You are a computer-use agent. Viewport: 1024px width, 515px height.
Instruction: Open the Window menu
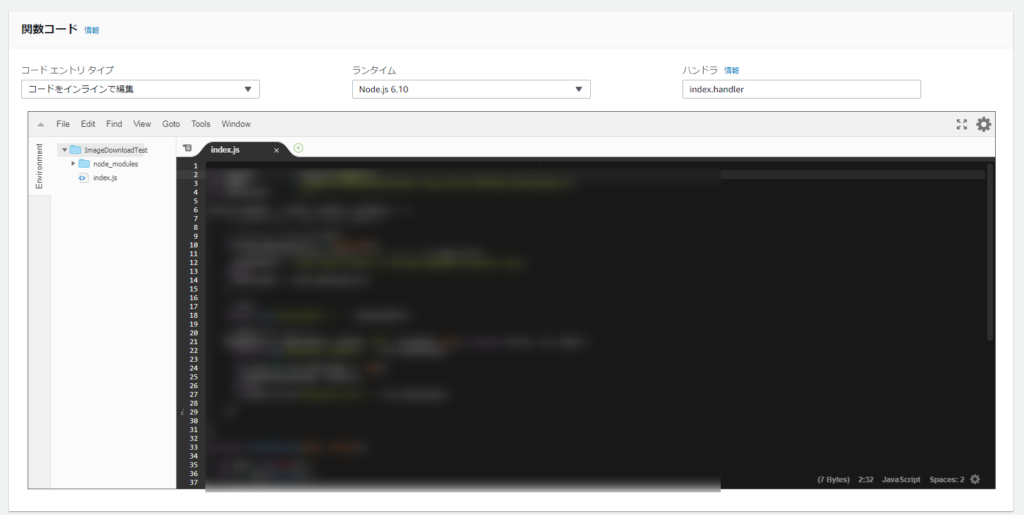(236, 124)
